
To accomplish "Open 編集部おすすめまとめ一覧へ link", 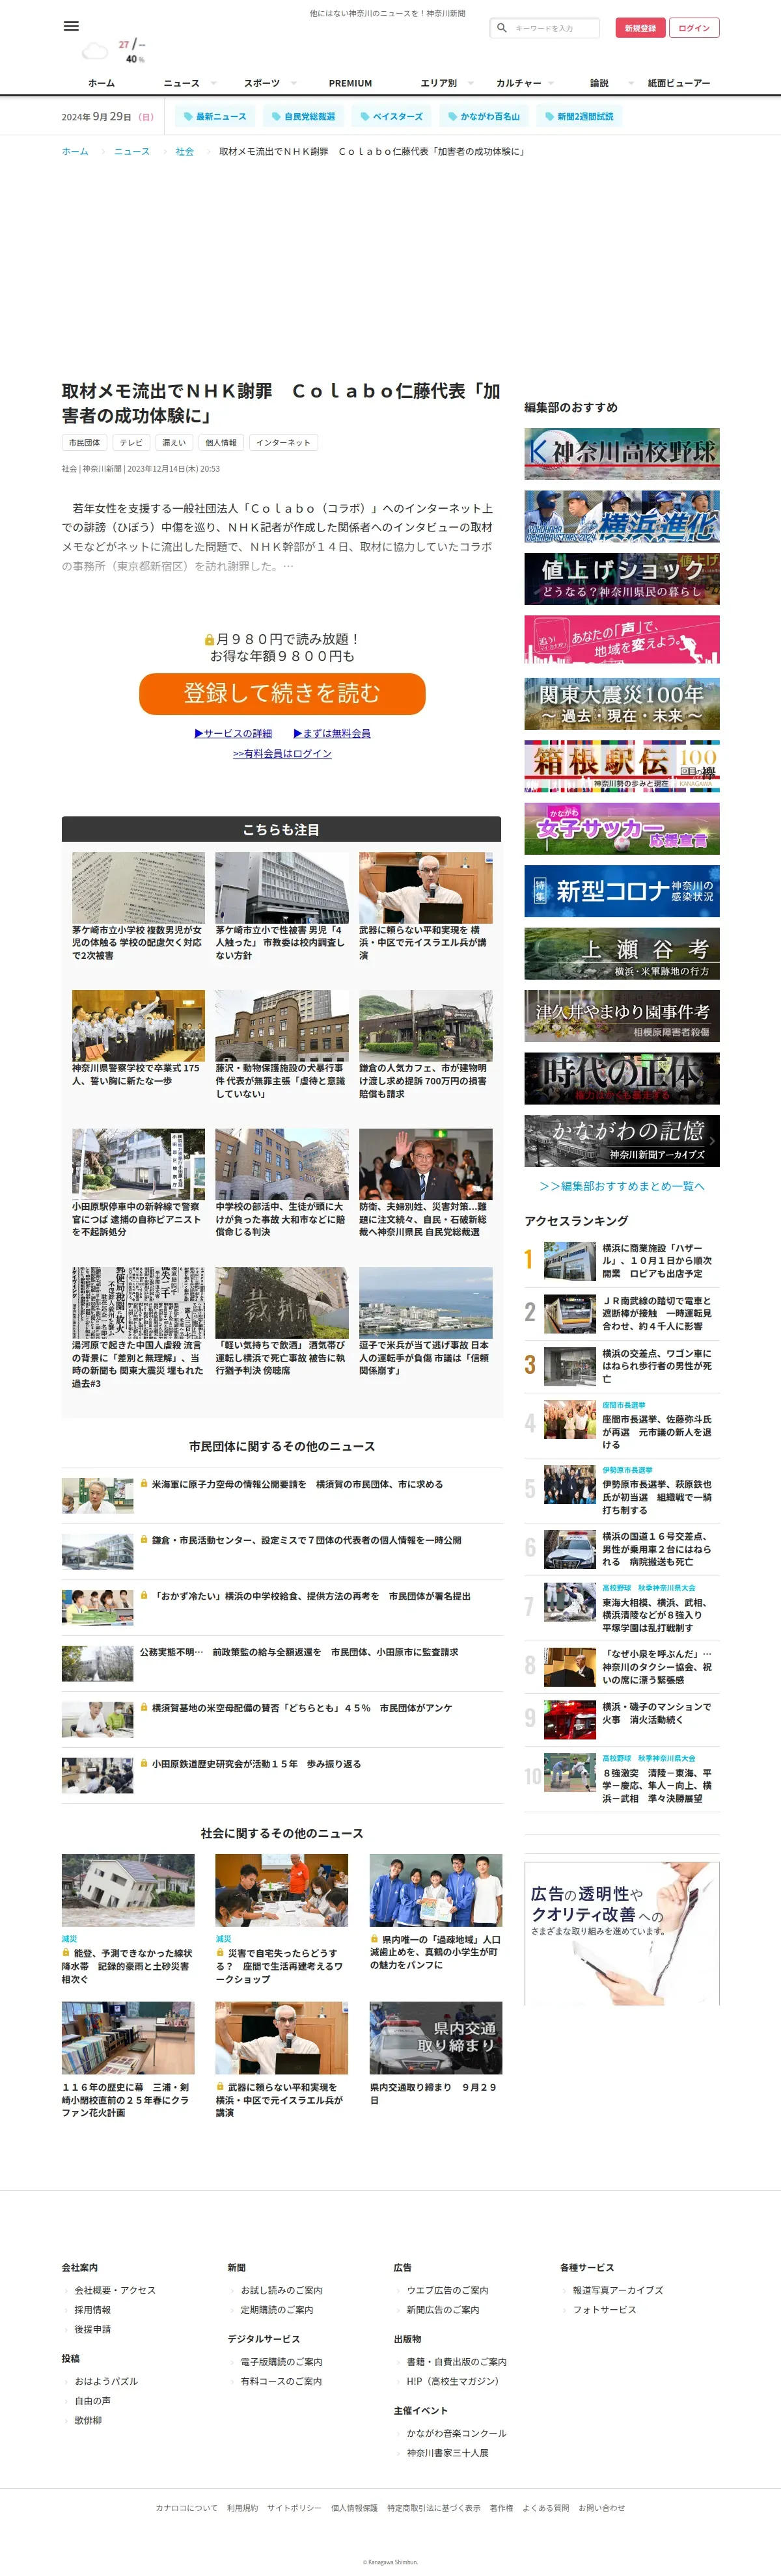I will click(x=622, y=1186).
